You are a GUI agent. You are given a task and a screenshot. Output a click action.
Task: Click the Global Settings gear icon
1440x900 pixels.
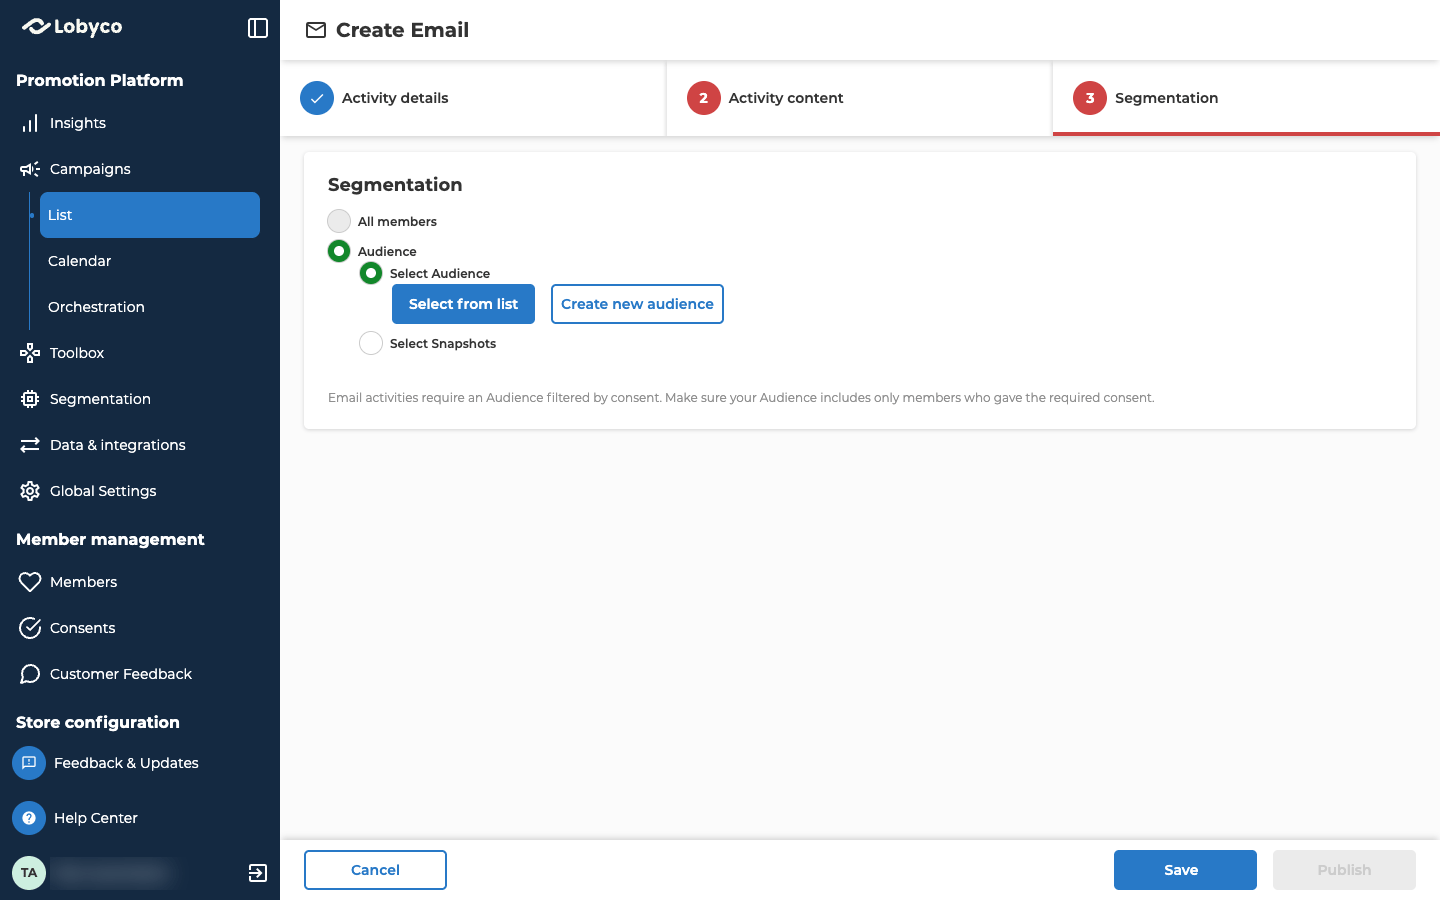click(x=30, y=491)
